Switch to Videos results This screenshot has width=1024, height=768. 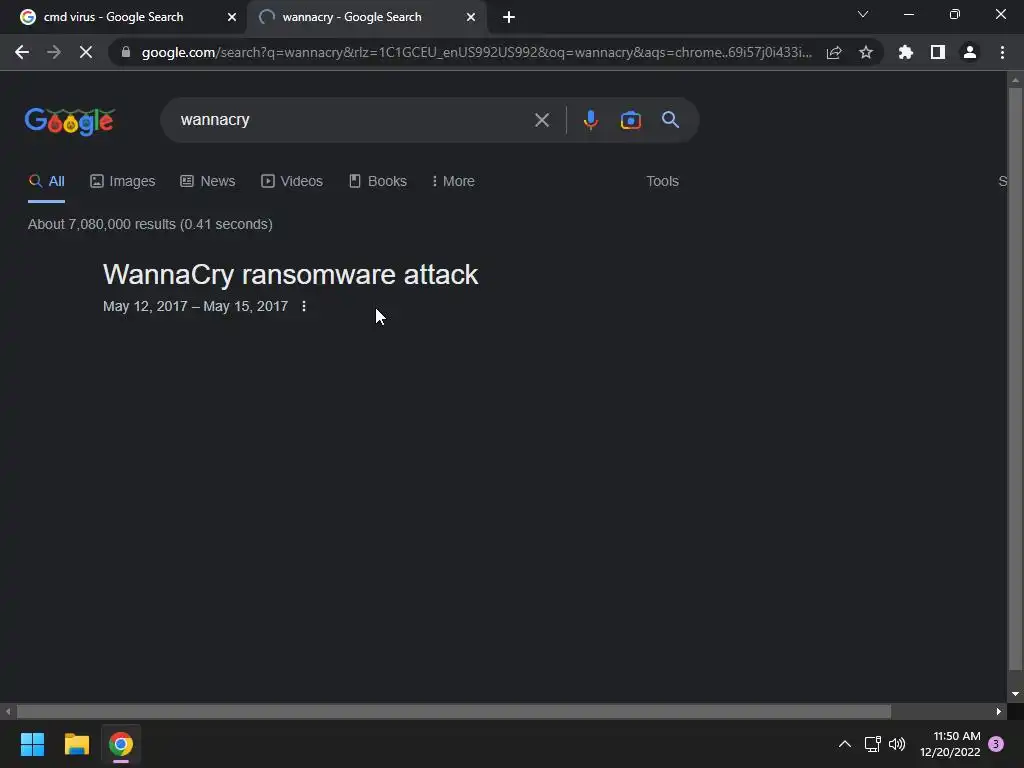(292, 181)
